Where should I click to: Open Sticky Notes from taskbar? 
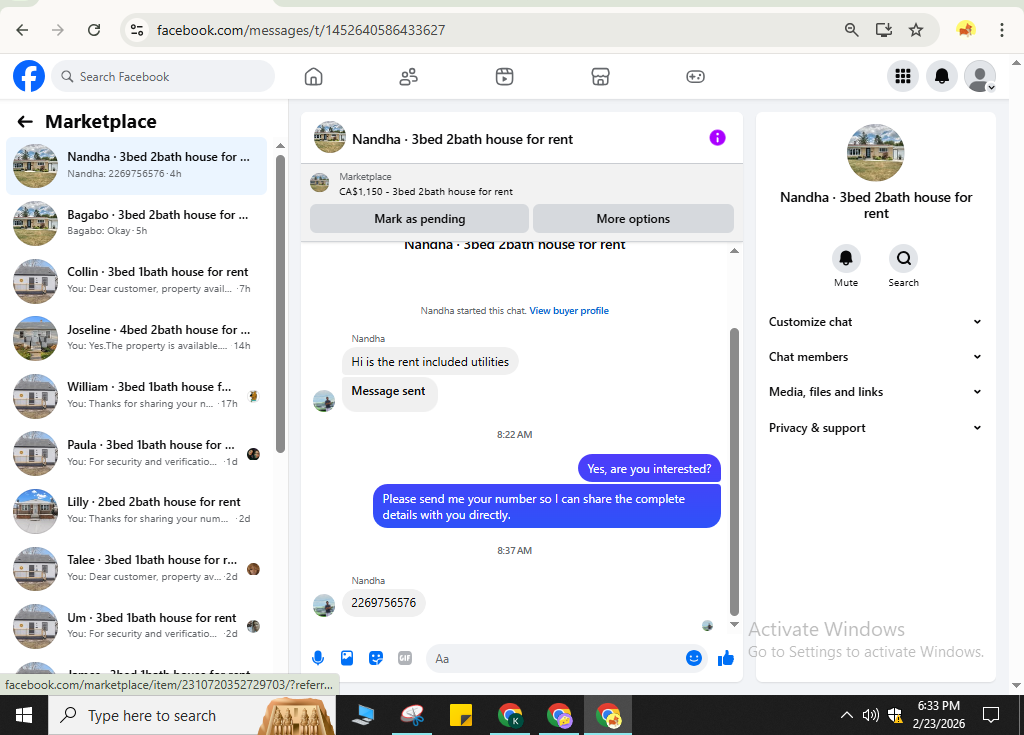461,715
